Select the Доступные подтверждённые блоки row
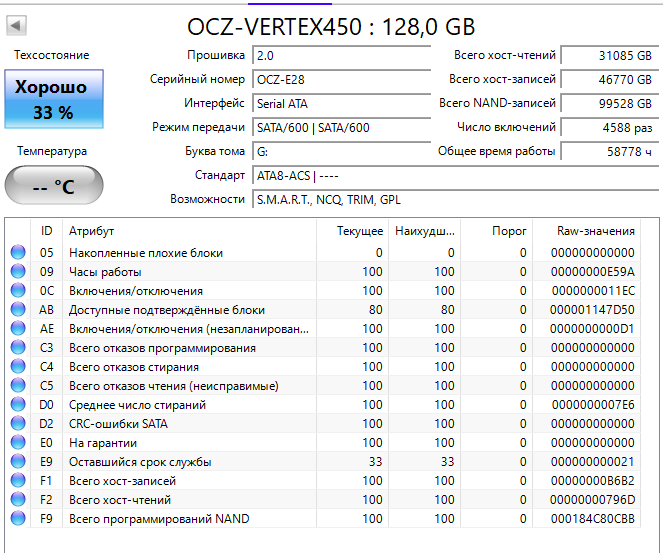 pyautogui.click(x=323, y=309)
